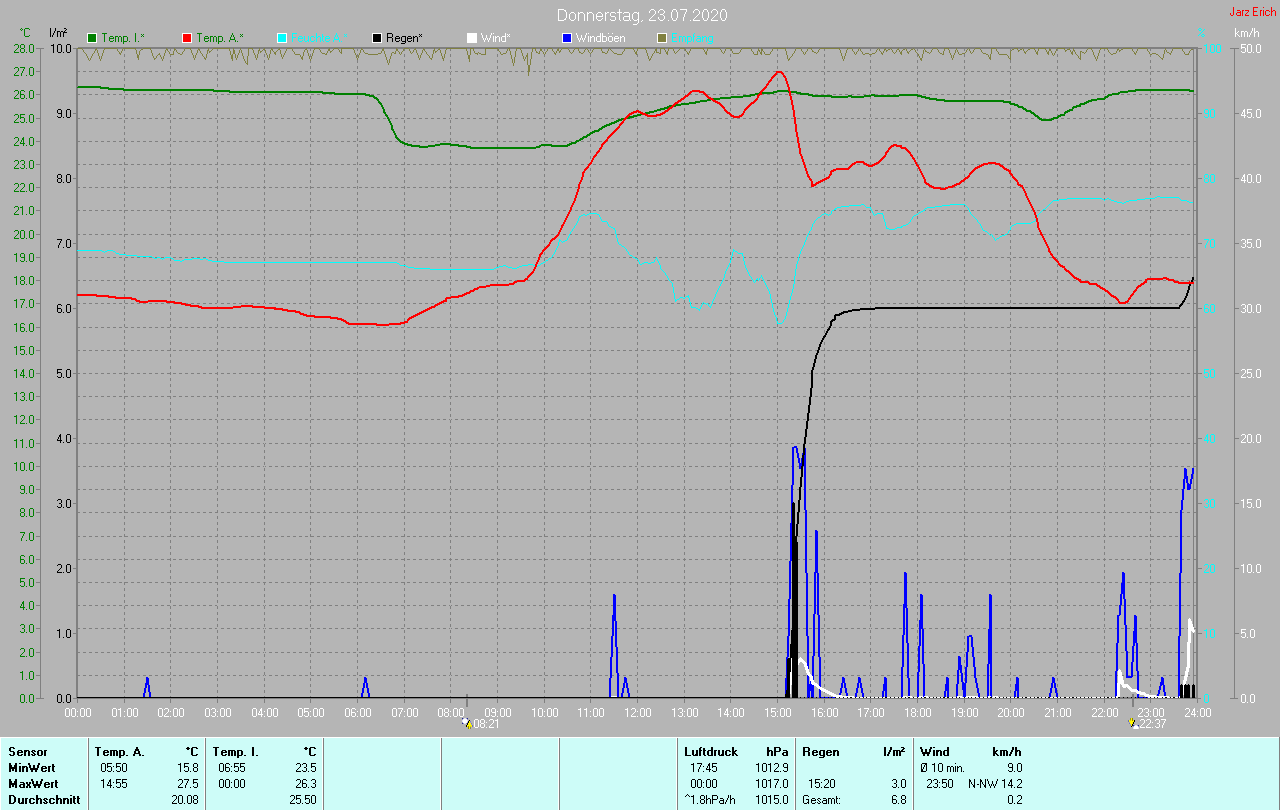Viewport: 1280px width, 810px height.
Task: Click the wind maximum time 23:50
Action: pos(940,784)
